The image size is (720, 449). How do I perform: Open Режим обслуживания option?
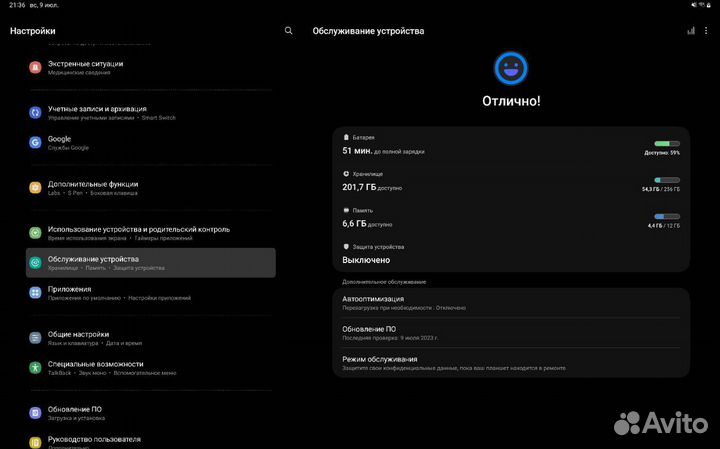pos(510,363)
